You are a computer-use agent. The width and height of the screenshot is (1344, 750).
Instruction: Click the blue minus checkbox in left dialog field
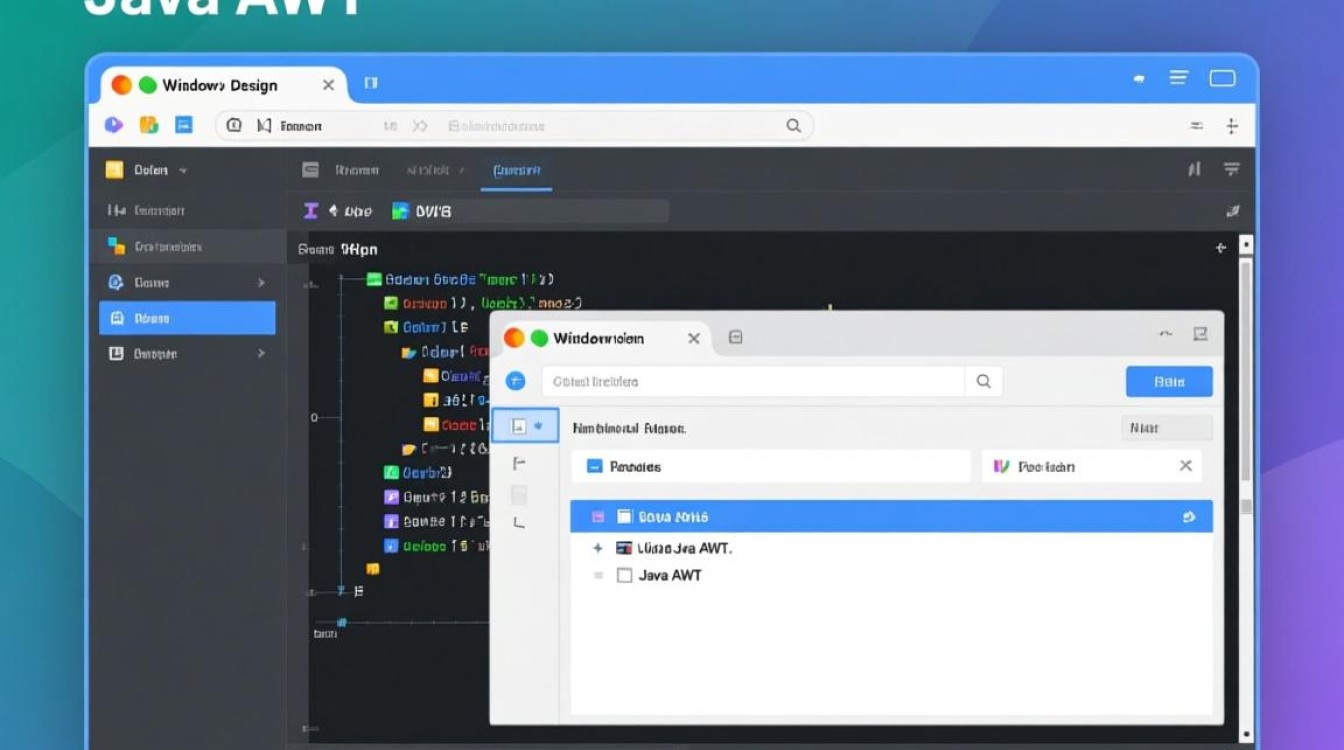594,466
